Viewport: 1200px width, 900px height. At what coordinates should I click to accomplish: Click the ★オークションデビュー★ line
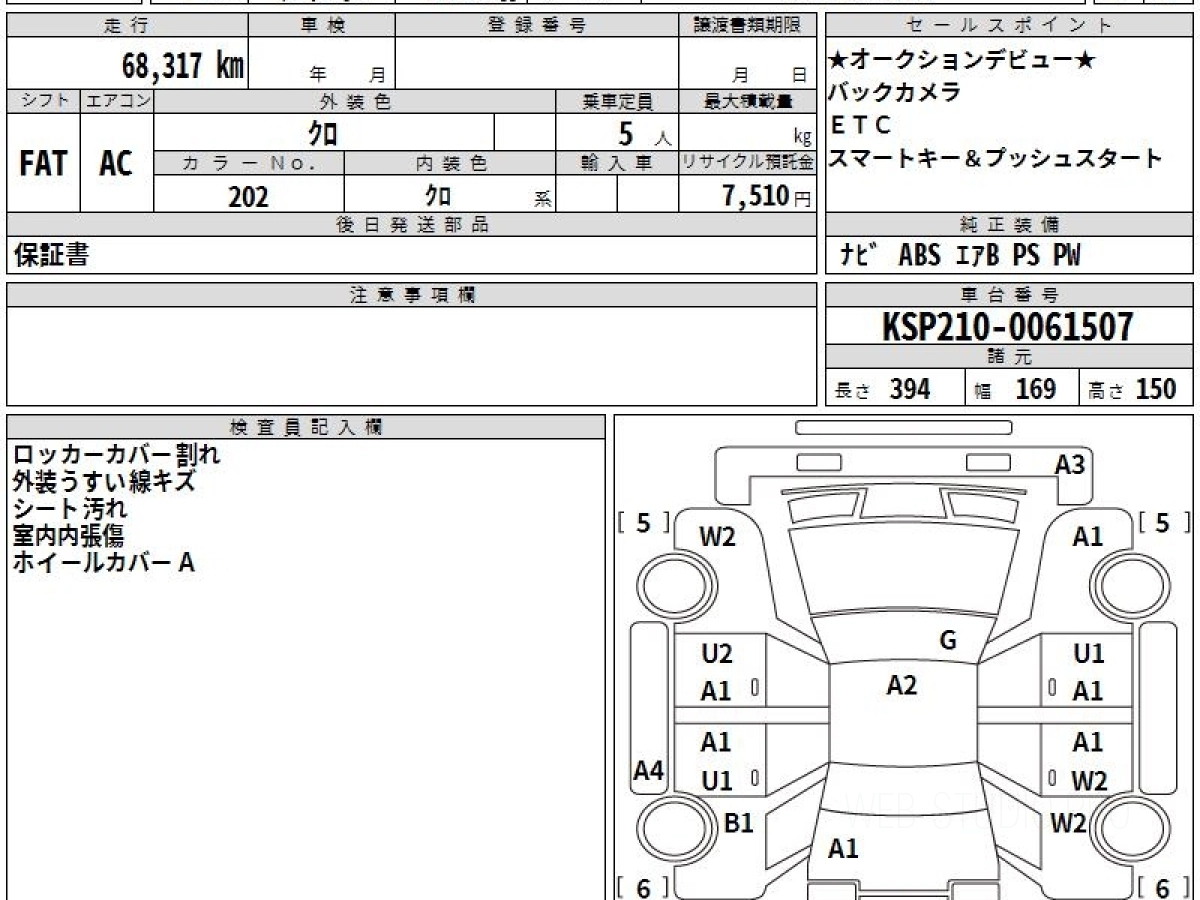point(962,61)
